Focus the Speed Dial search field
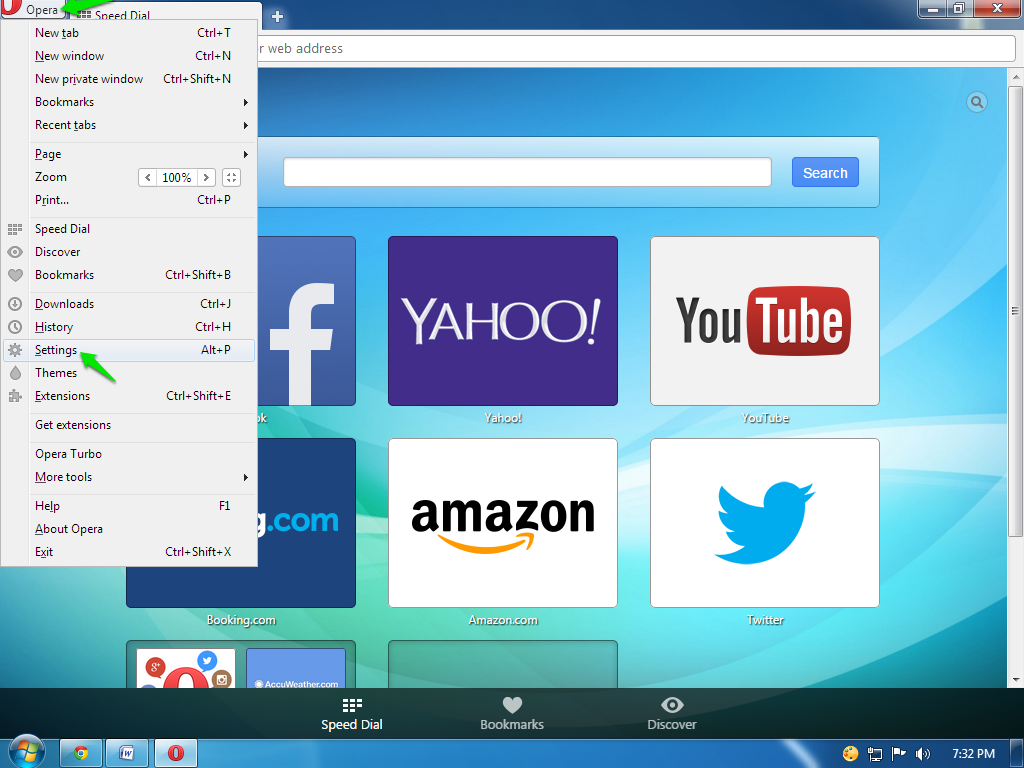The height and width of the screenshot is (768, 1024). (x=527, y=172)
